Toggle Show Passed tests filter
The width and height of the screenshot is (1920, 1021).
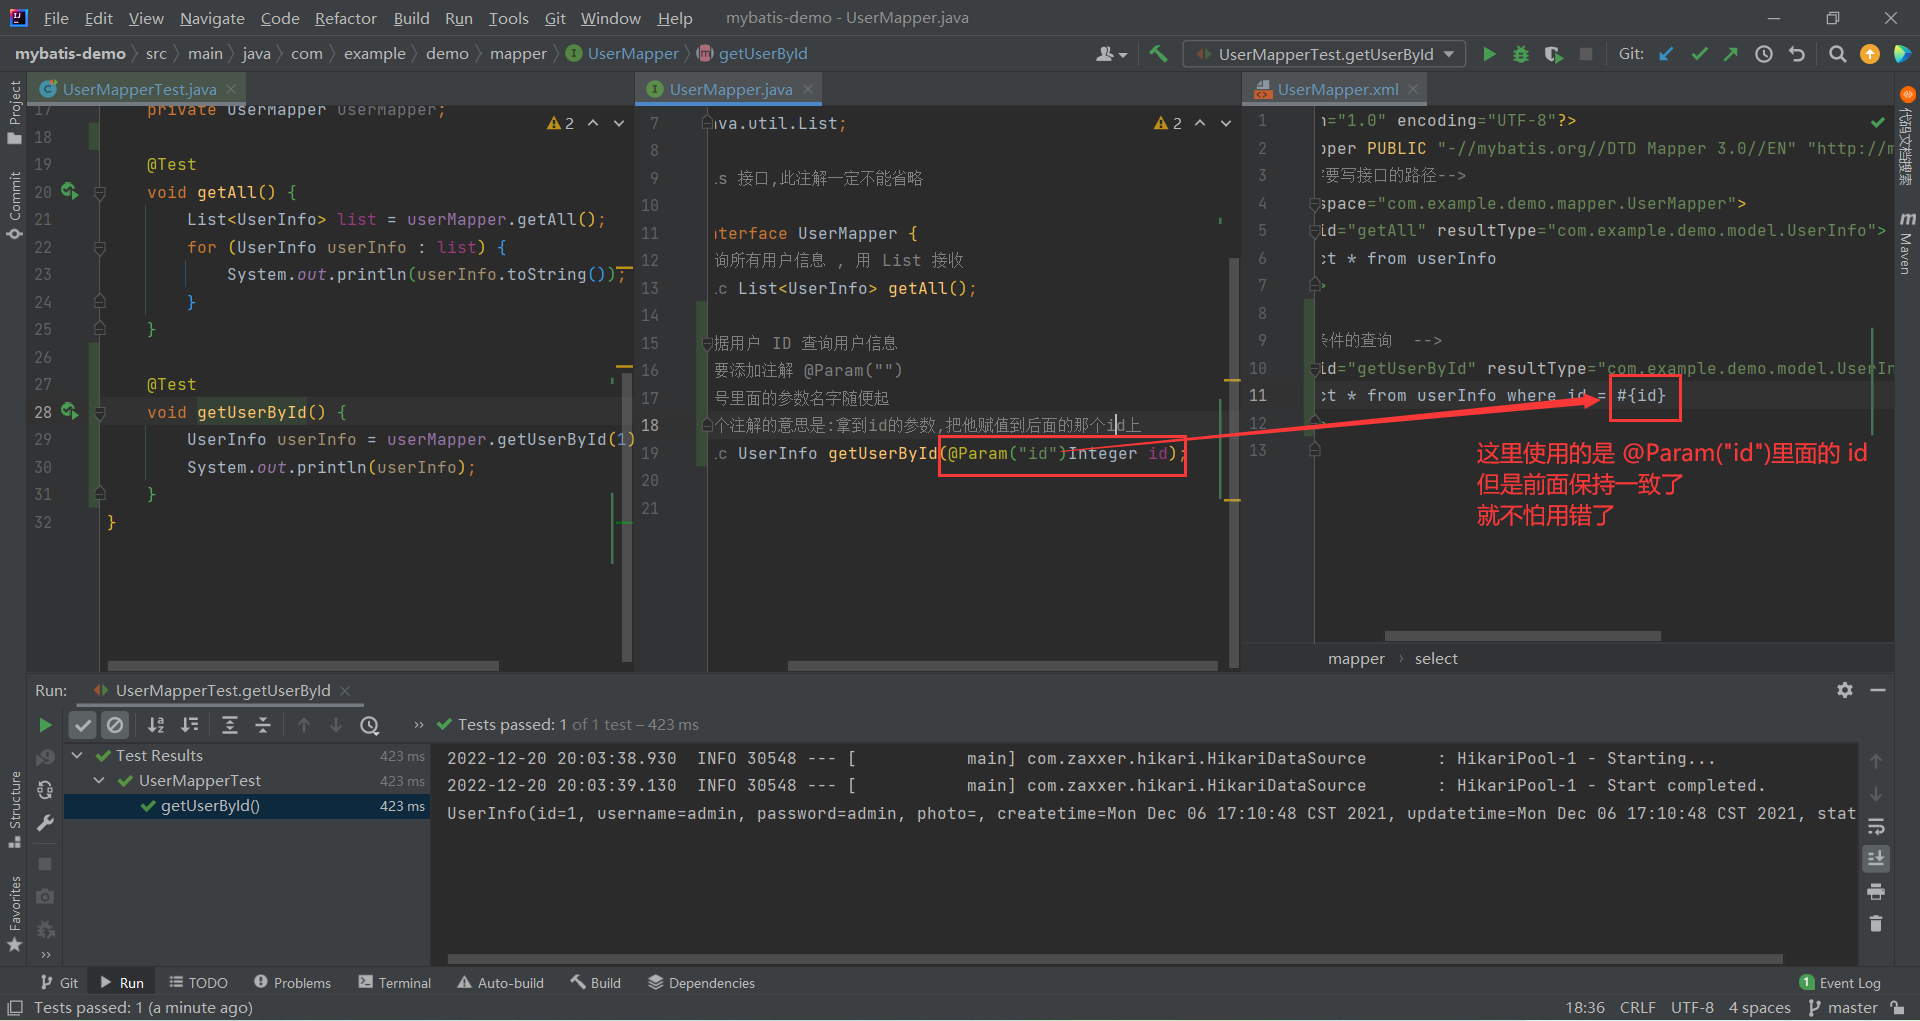83,725
